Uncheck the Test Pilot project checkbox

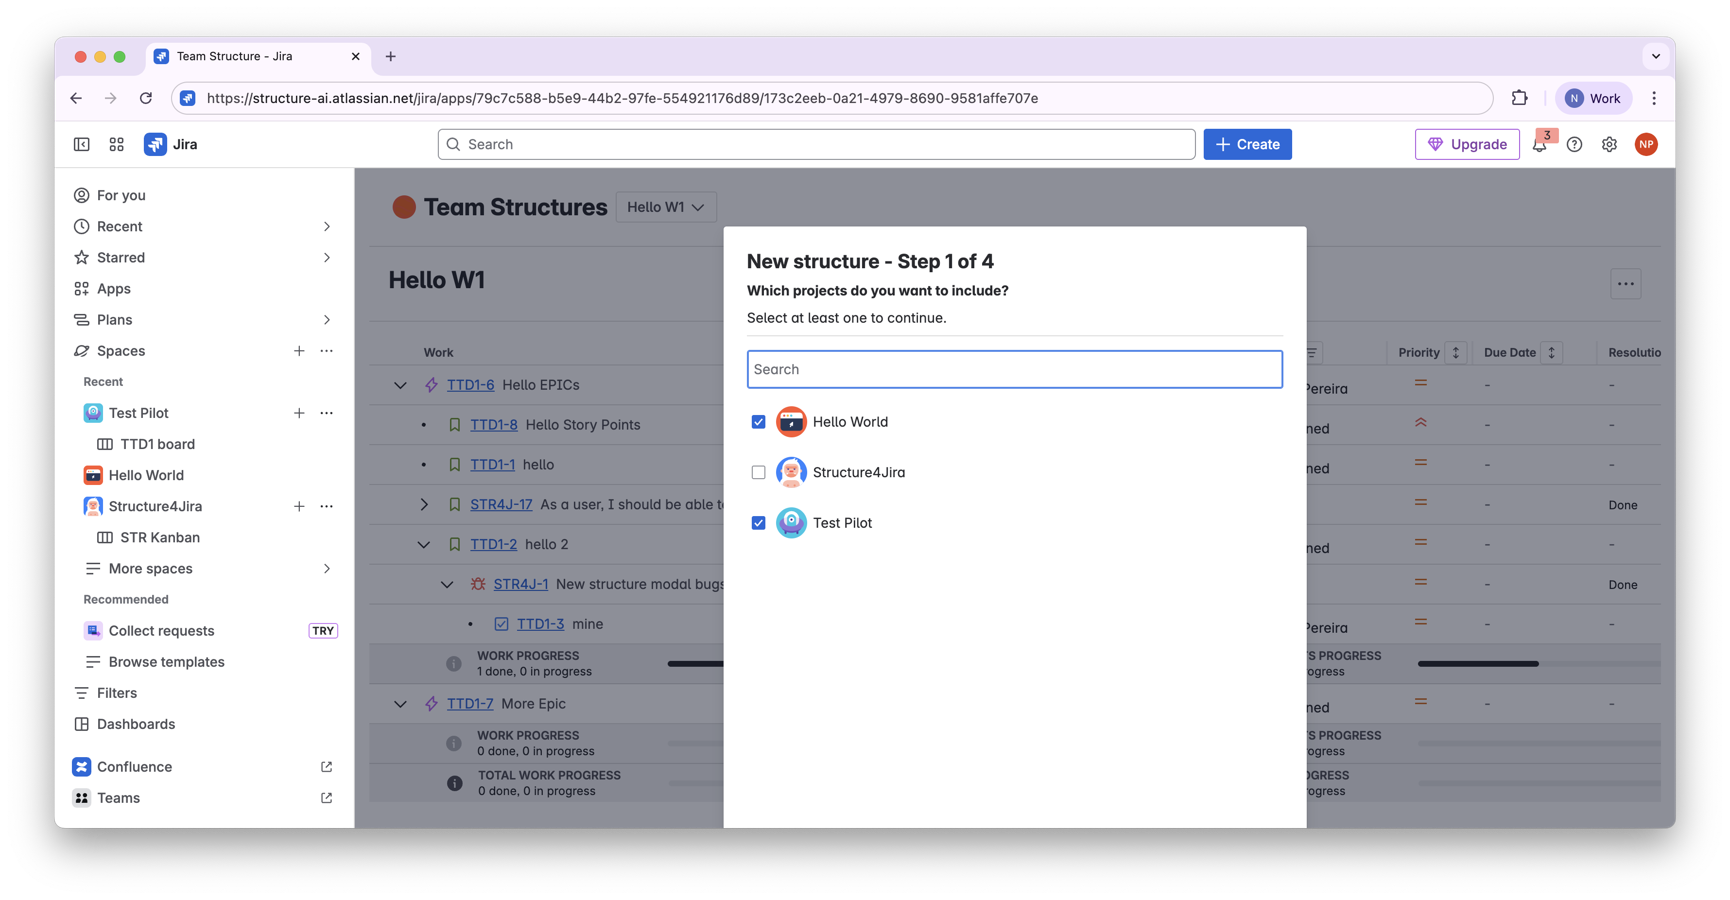(x=758, y=523)
